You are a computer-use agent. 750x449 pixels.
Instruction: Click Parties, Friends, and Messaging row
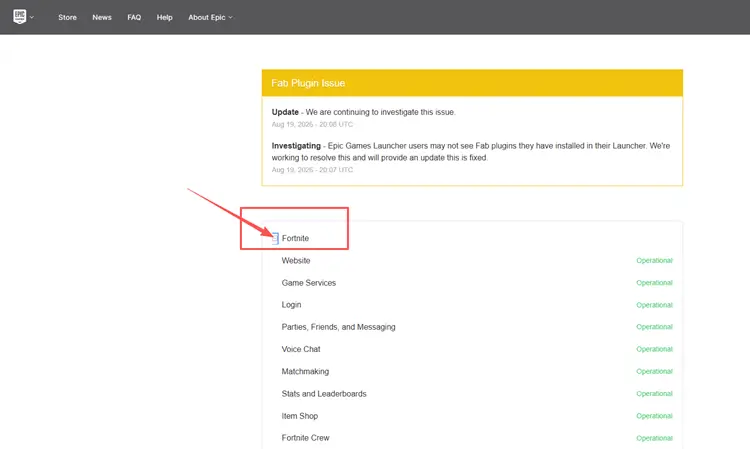tap(472, 327)
